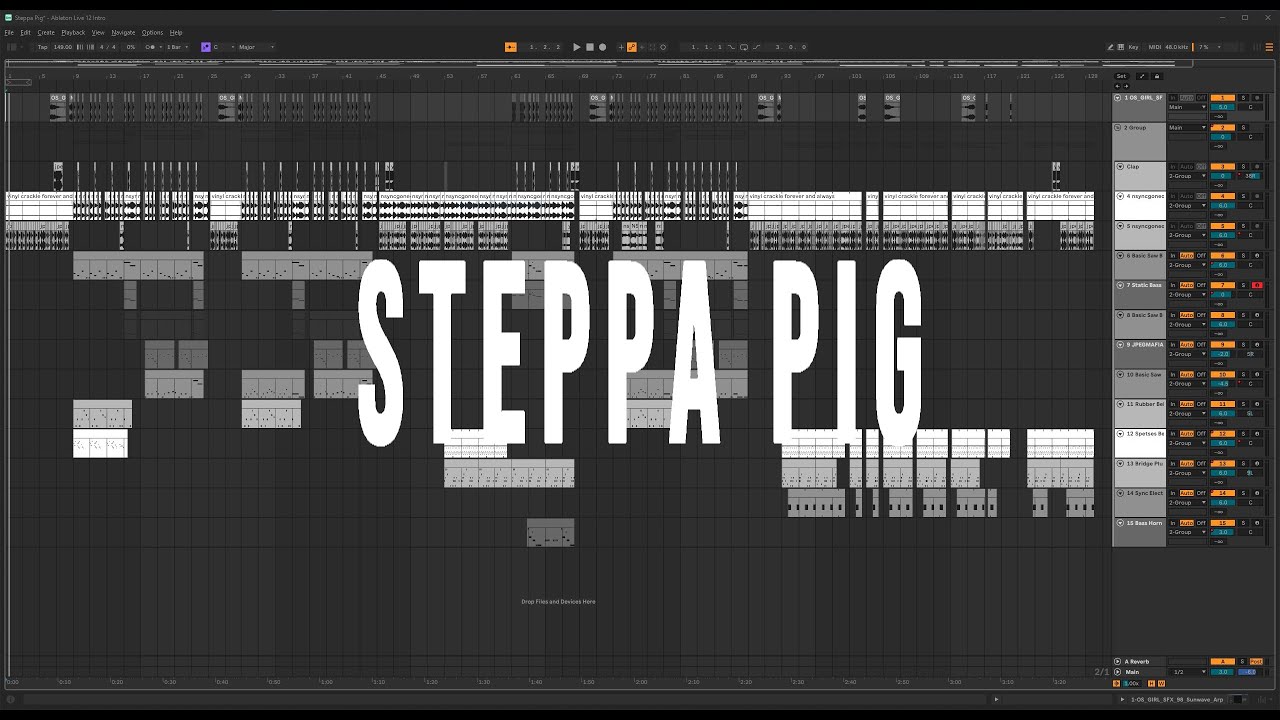Click the volume value 5.0 on track 1
The height and width of the screenshot is (720, 1280).
point(1223,107)
